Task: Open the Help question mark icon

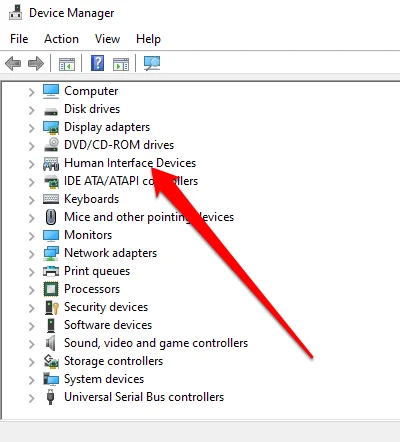Action: click(x=97, y=63)
